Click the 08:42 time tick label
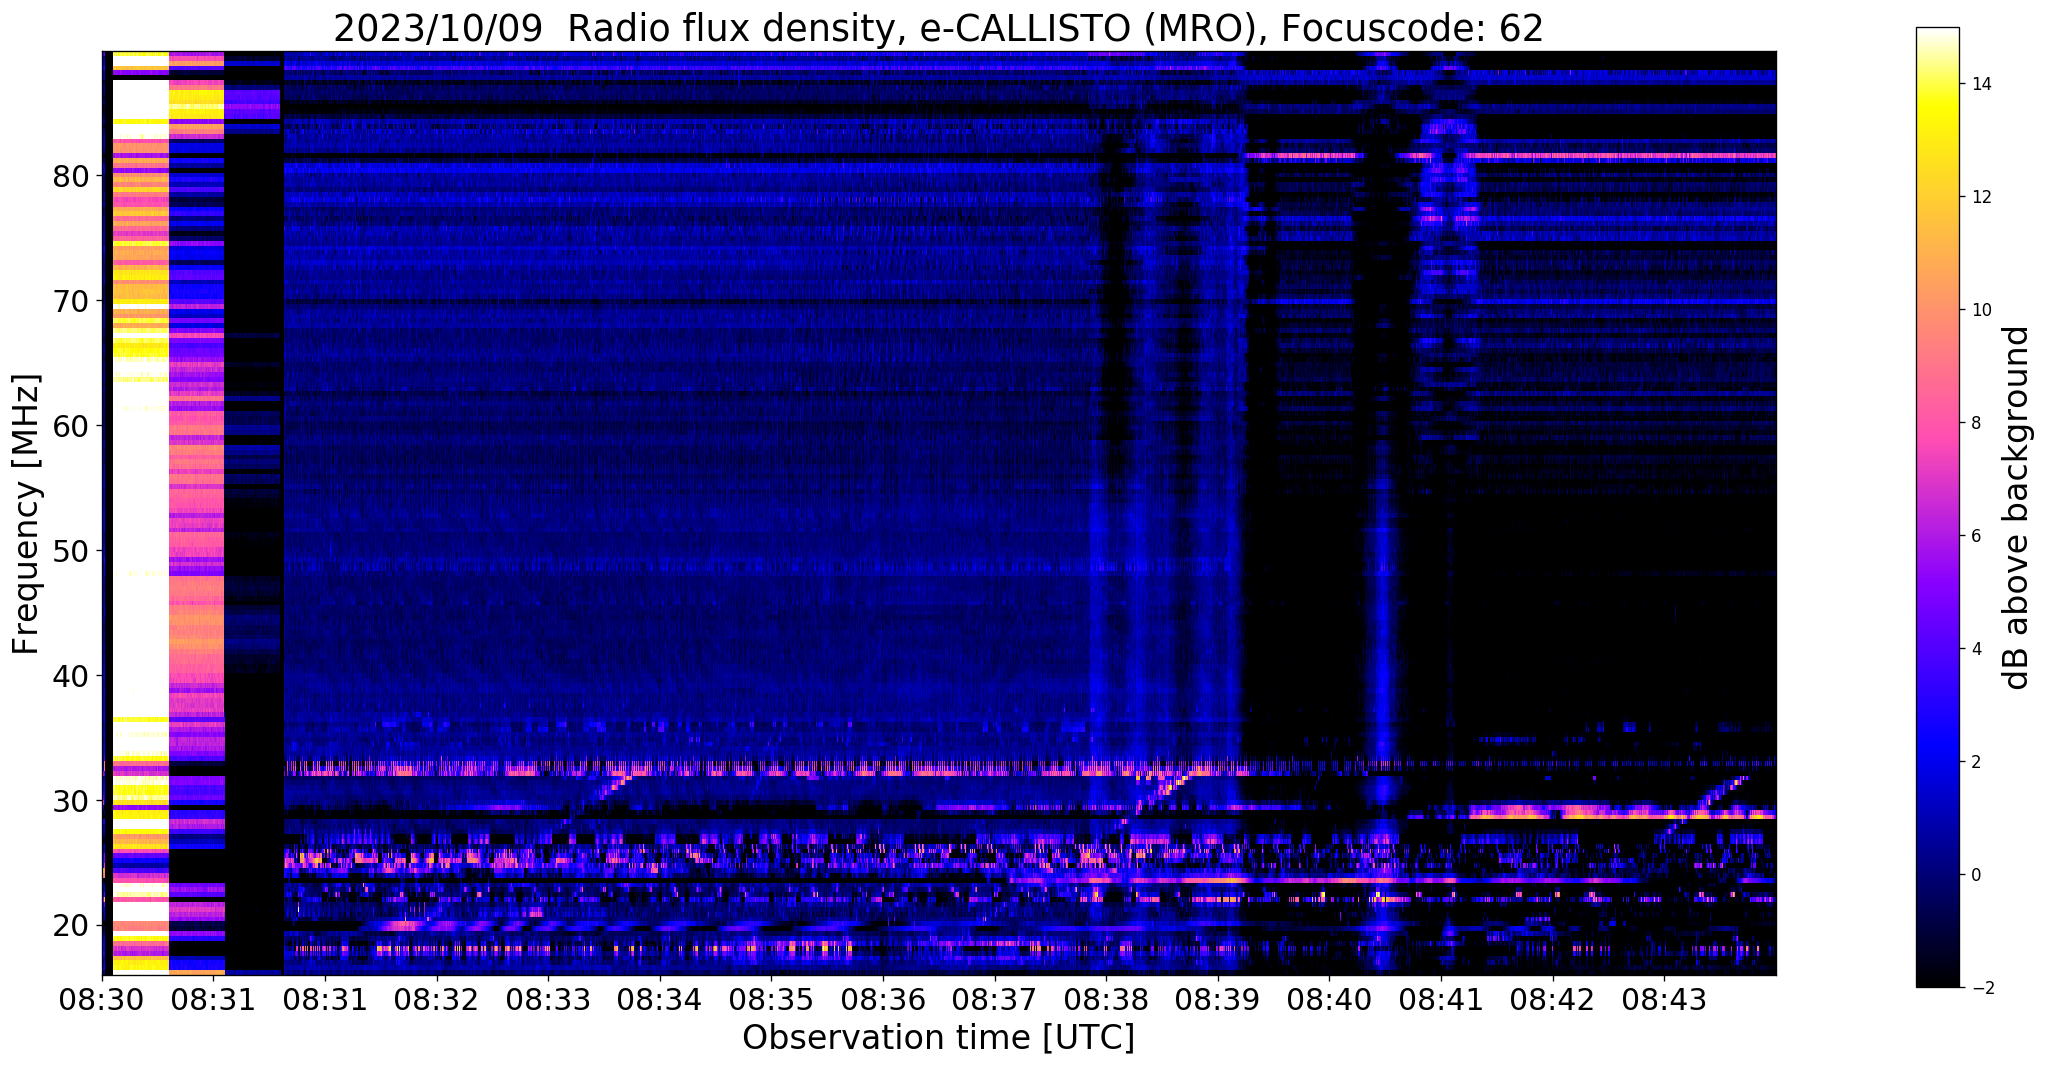 pyautogui.click(x=1553, y=1000)
